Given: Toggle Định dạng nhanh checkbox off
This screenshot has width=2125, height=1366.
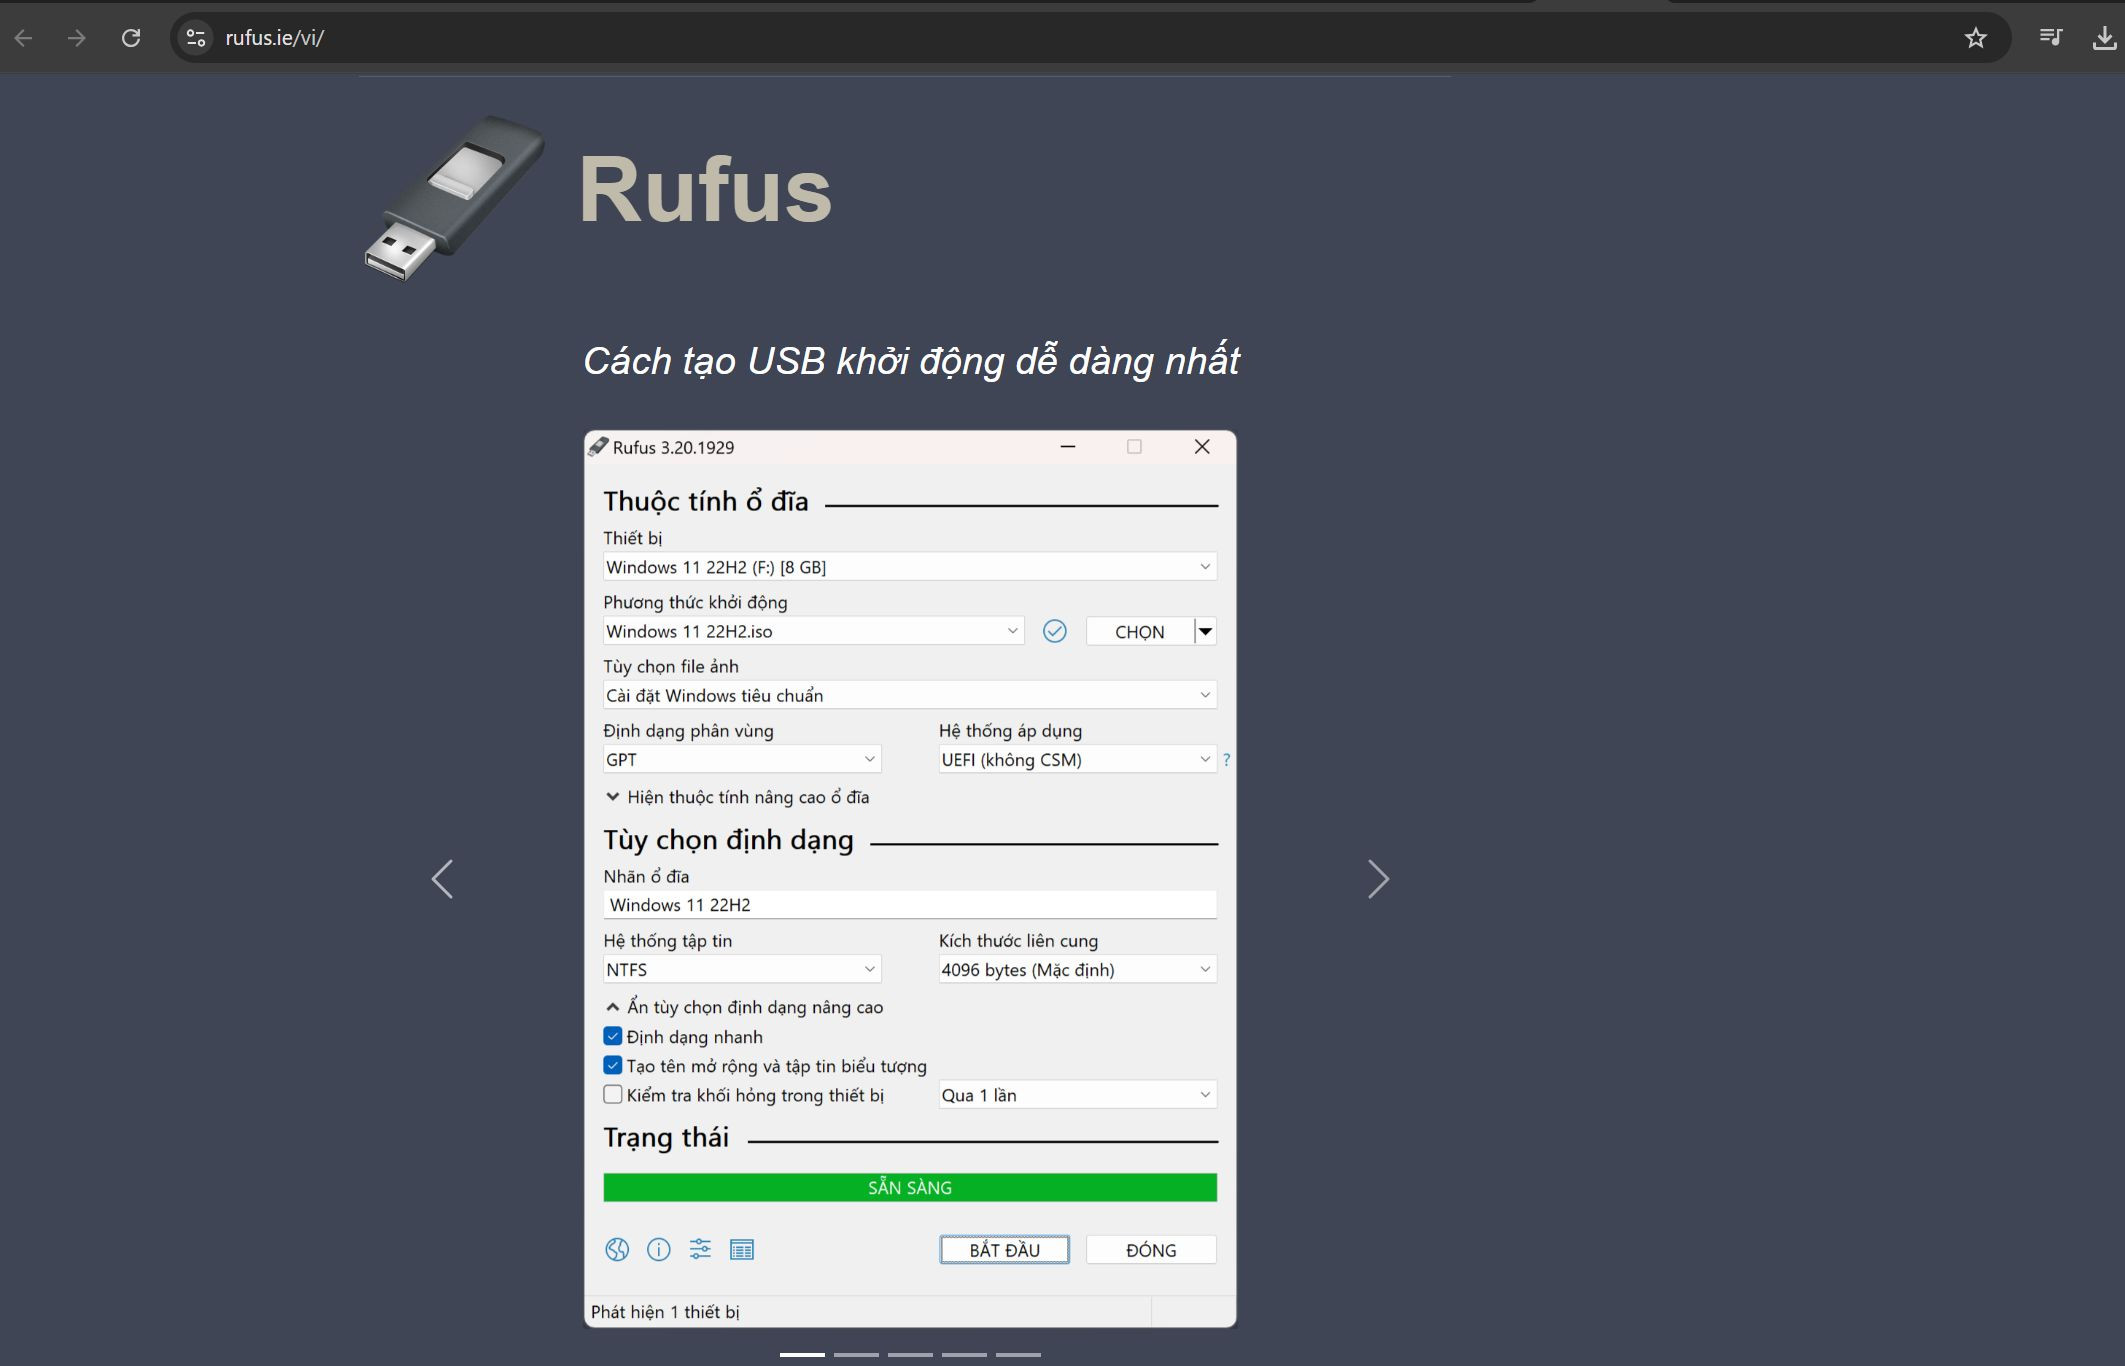Looking at the screenshot, I should [610, 1036].
